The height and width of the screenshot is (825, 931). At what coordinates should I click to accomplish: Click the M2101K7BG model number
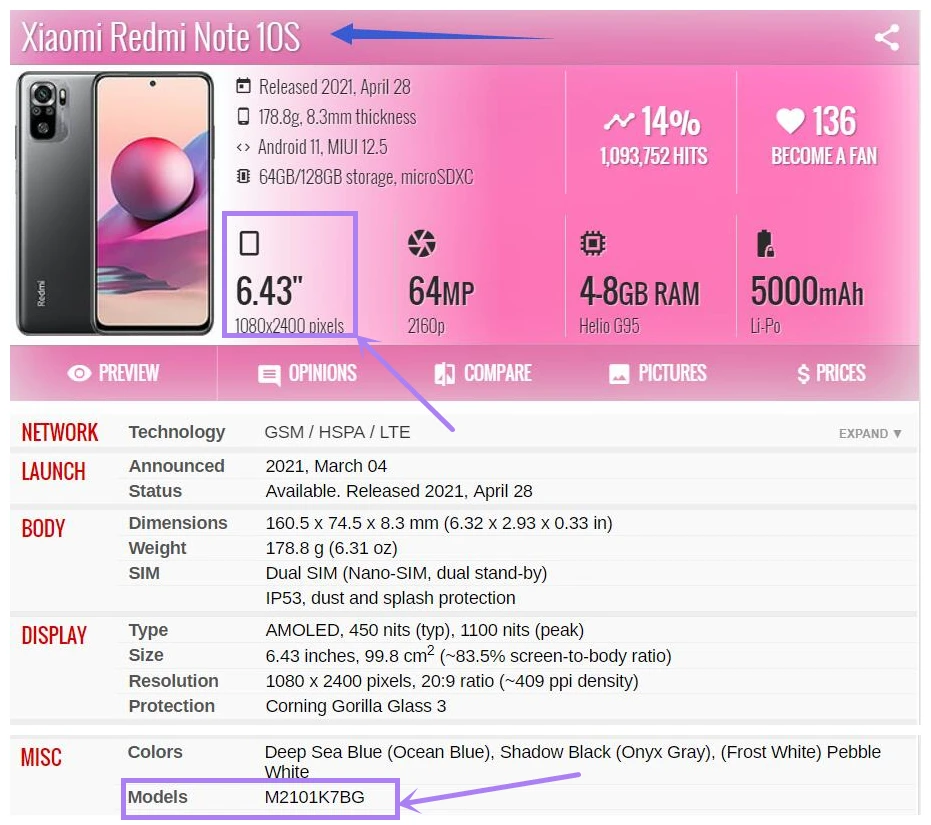(315, 797)
